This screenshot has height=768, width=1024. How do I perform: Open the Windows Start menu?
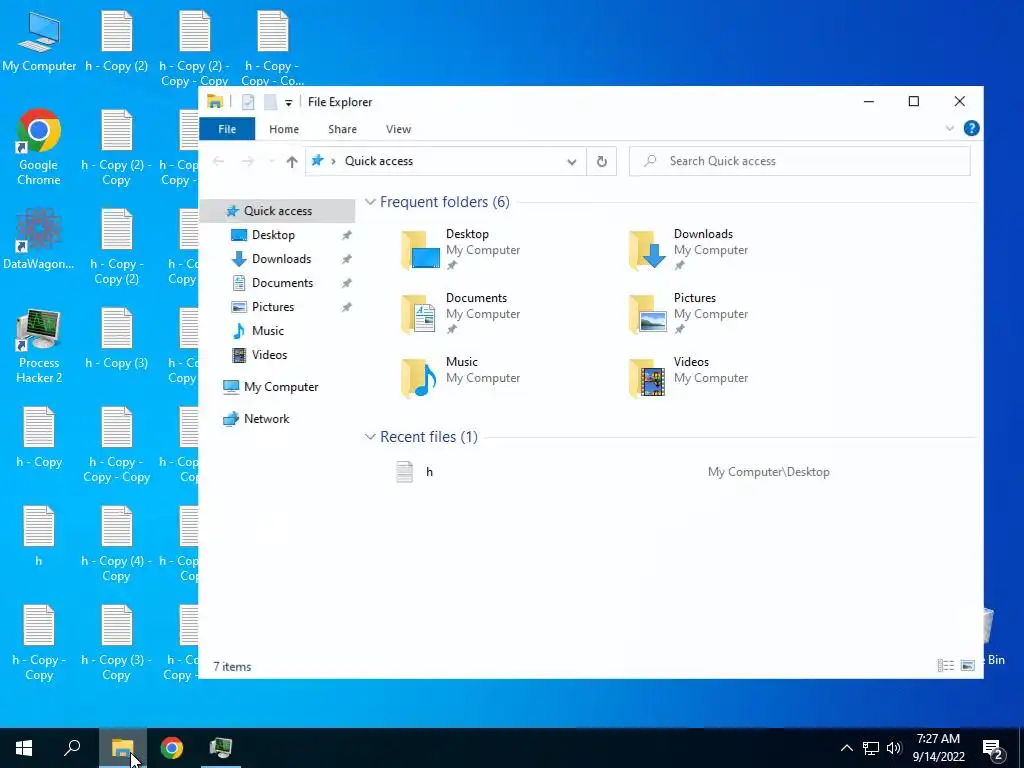tap(24, 748)
